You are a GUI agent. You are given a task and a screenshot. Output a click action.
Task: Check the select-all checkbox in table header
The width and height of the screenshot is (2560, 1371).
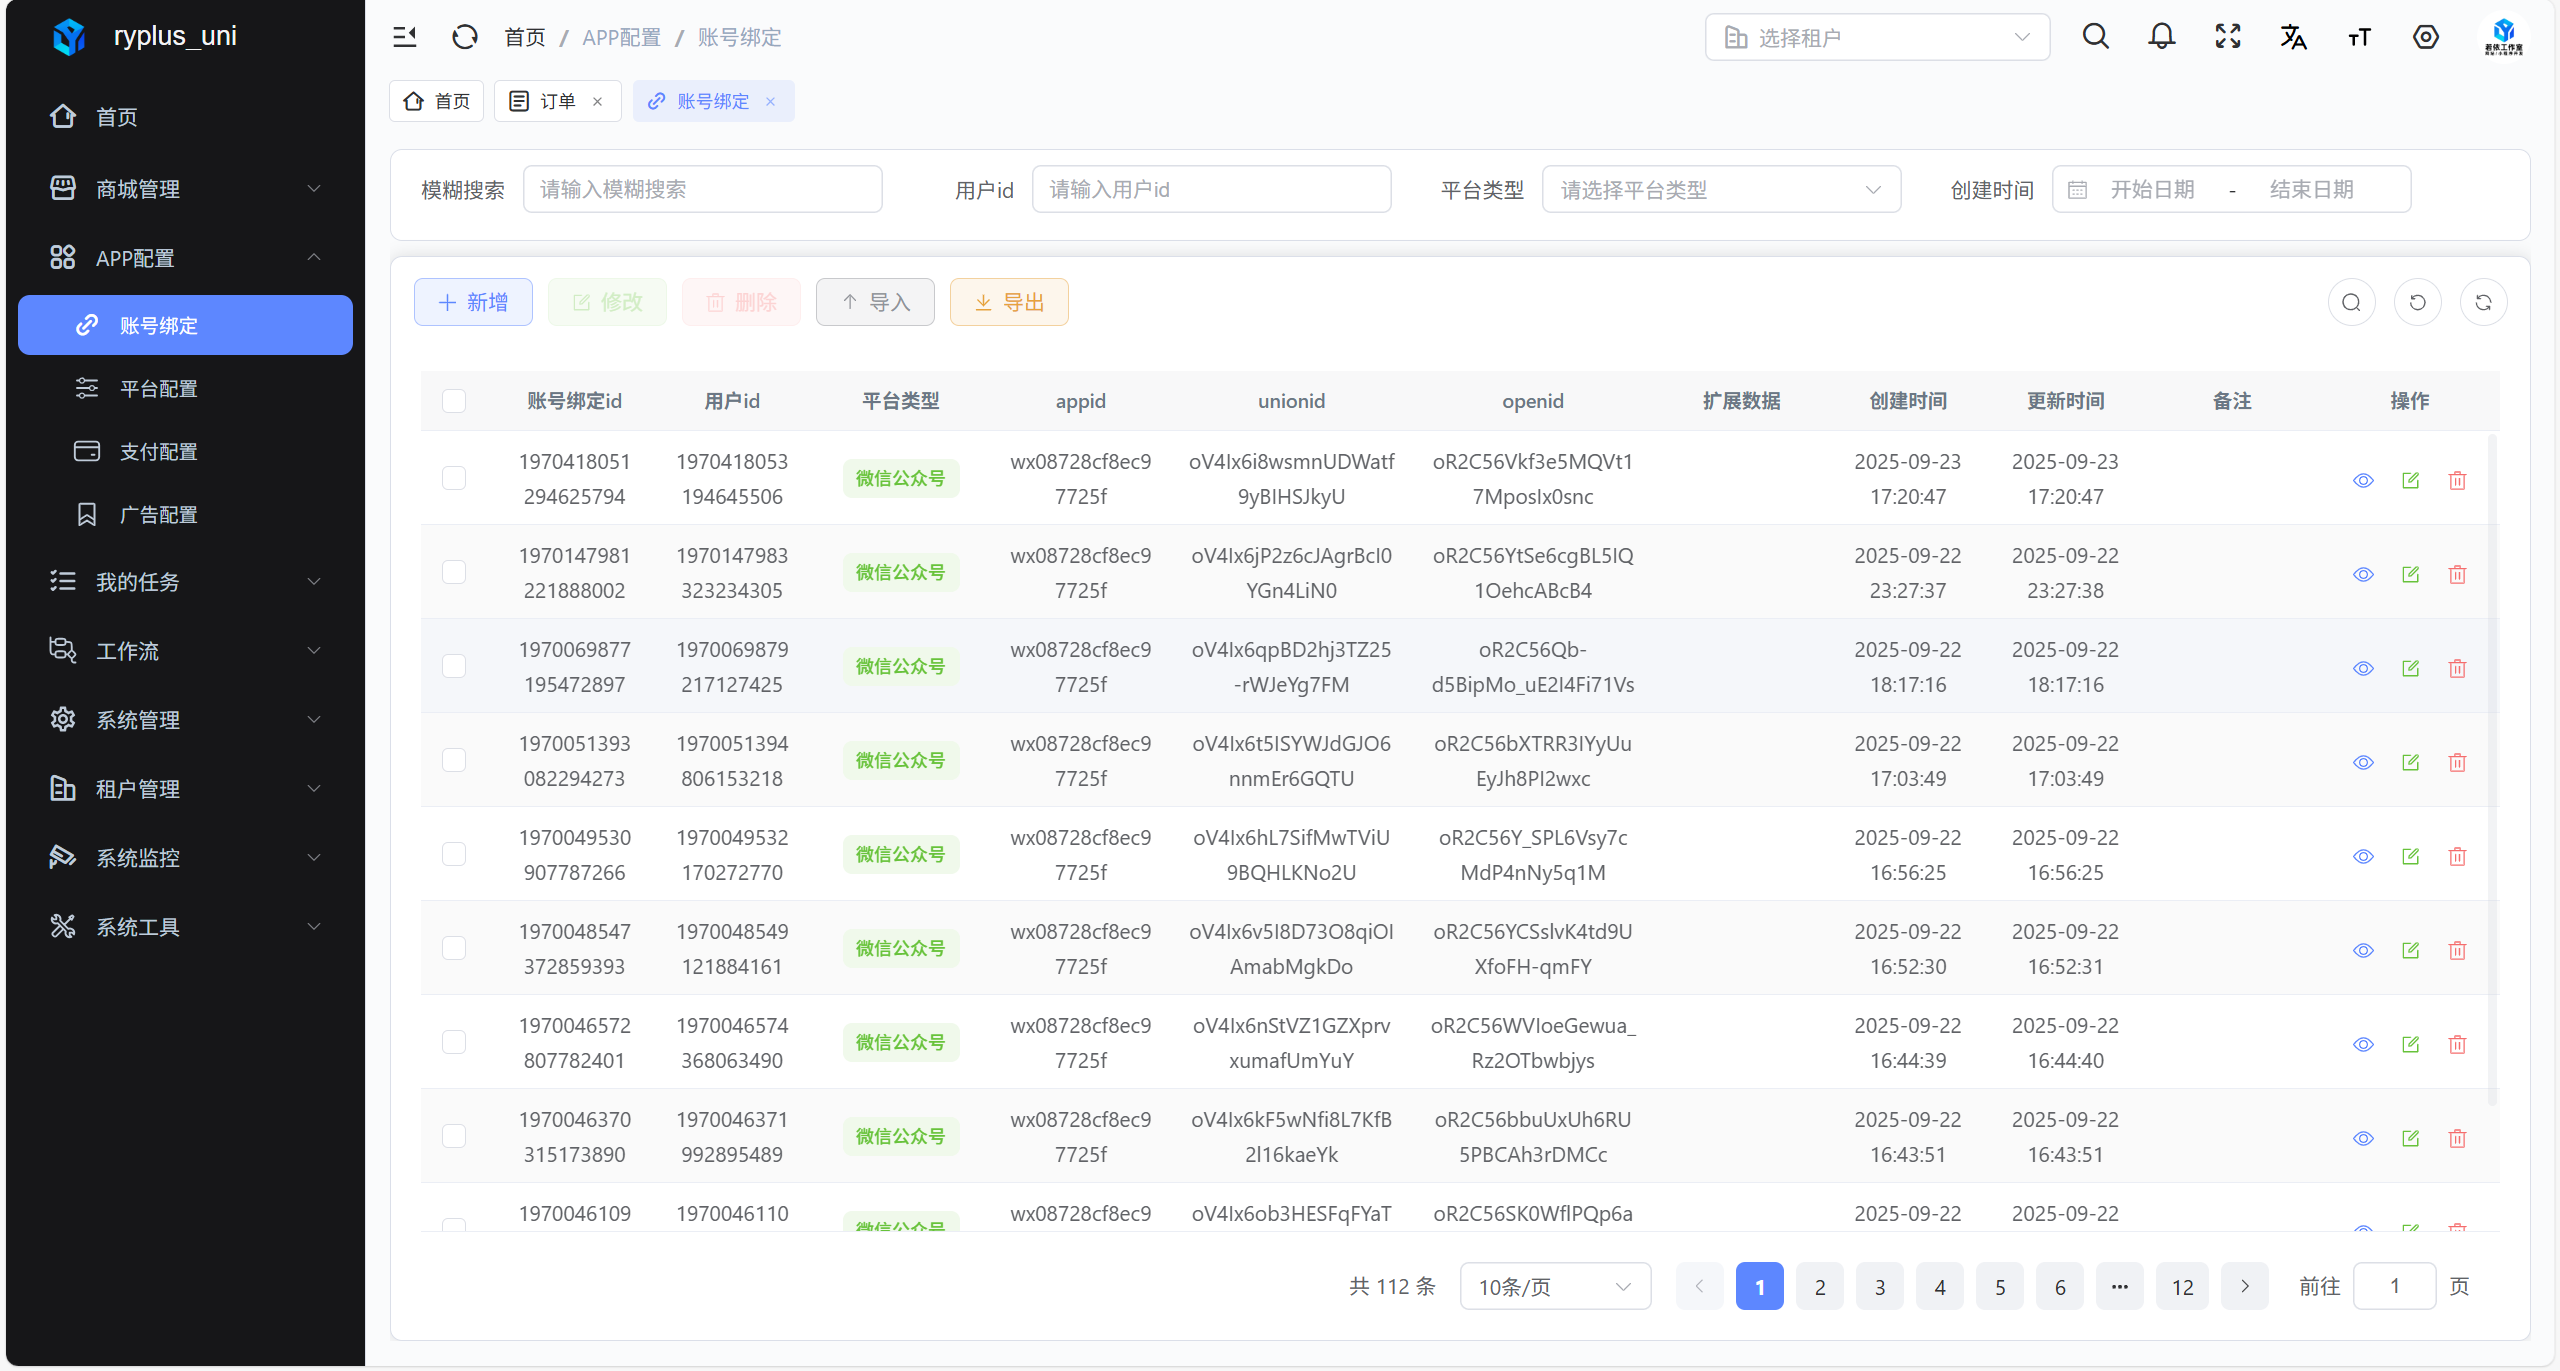(454, 401)
